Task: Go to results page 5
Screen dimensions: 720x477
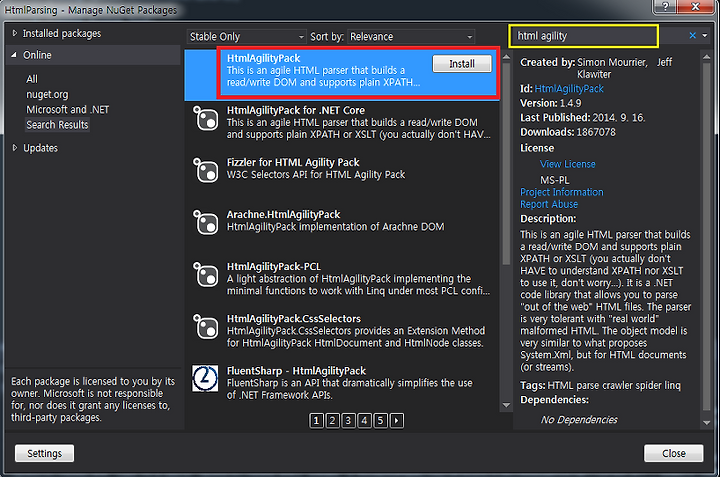Action: pos(381,420)
